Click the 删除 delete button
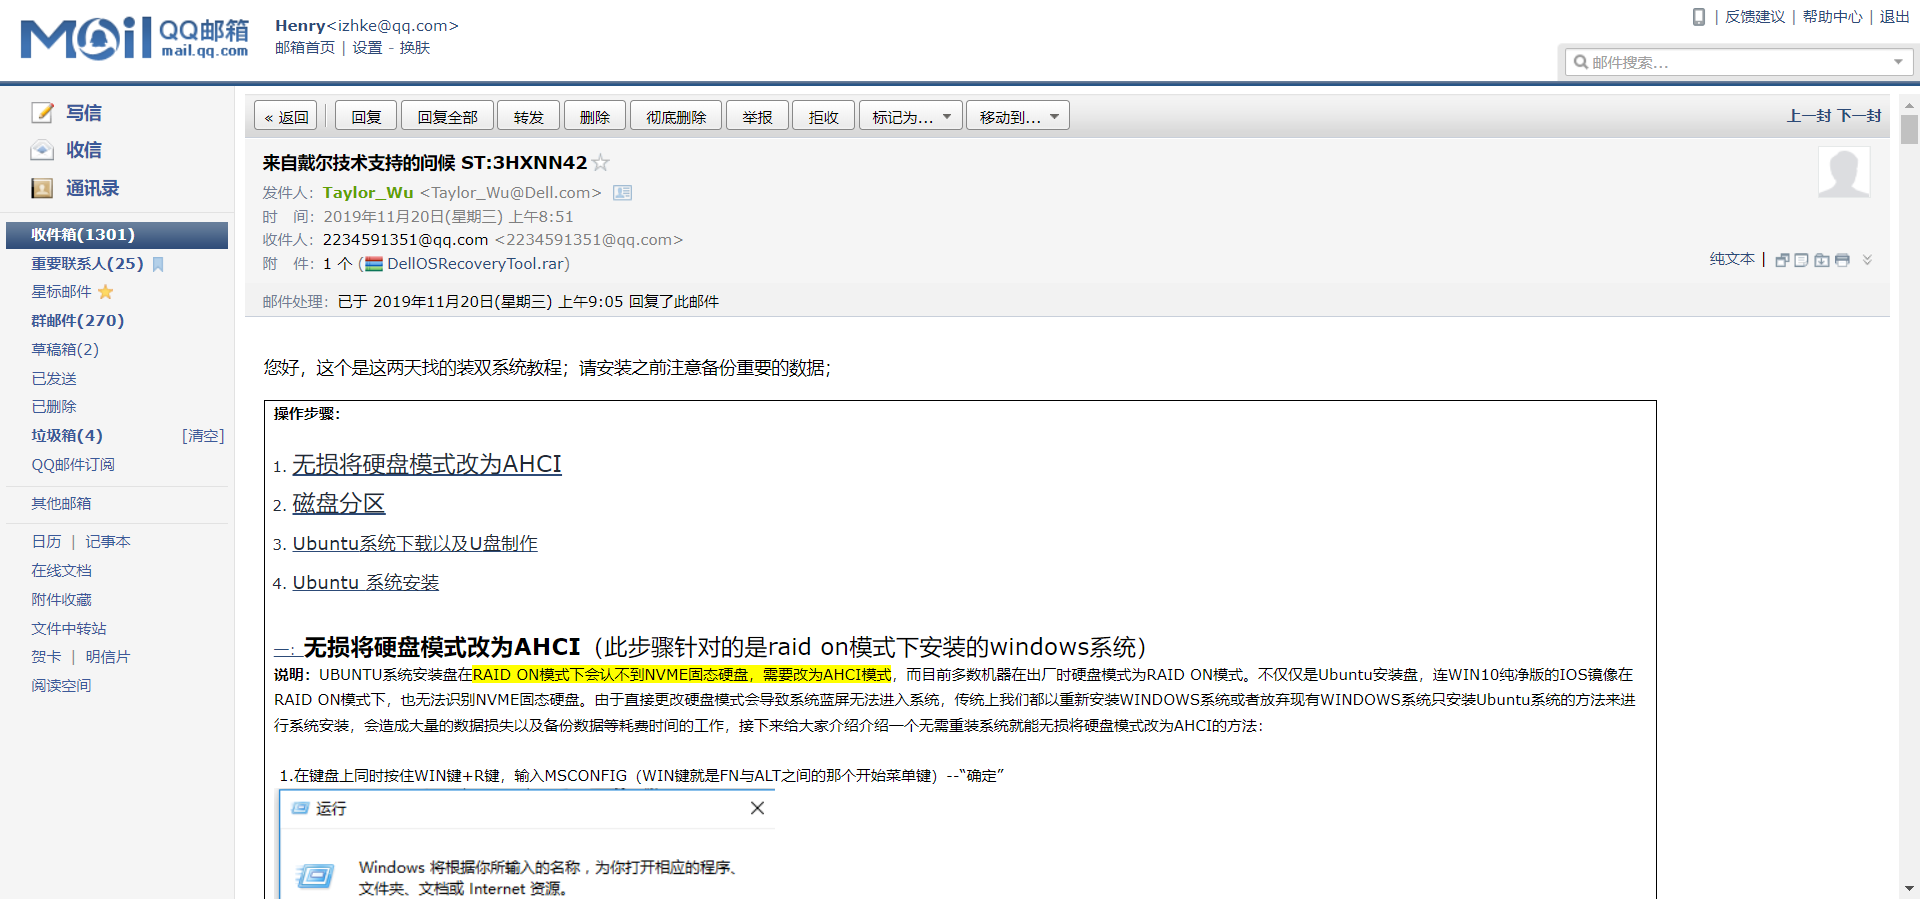 595,116
